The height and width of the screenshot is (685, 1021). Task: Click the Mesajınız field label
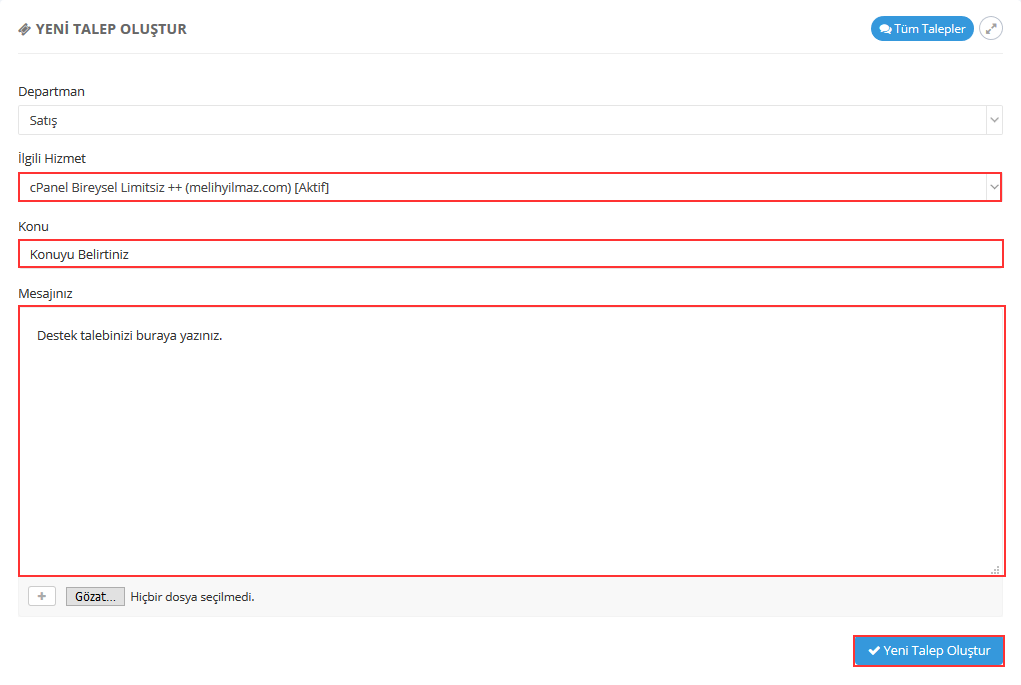click(x=45, y=293)
